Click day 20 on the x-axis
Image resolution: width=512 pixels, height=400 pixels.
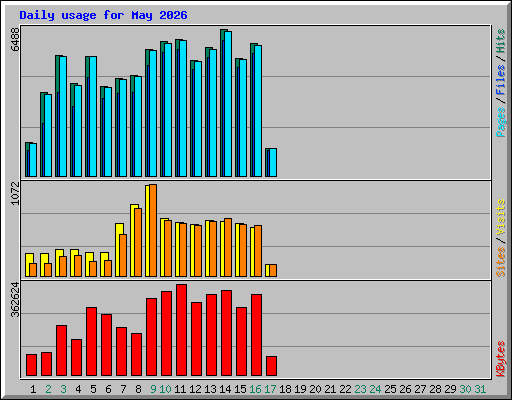click(x=315, y=389)
